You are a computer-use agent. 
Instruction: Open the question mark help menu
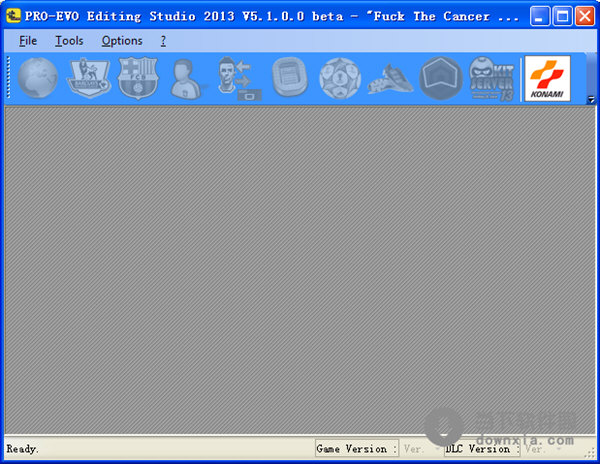(x=163, y=41)
